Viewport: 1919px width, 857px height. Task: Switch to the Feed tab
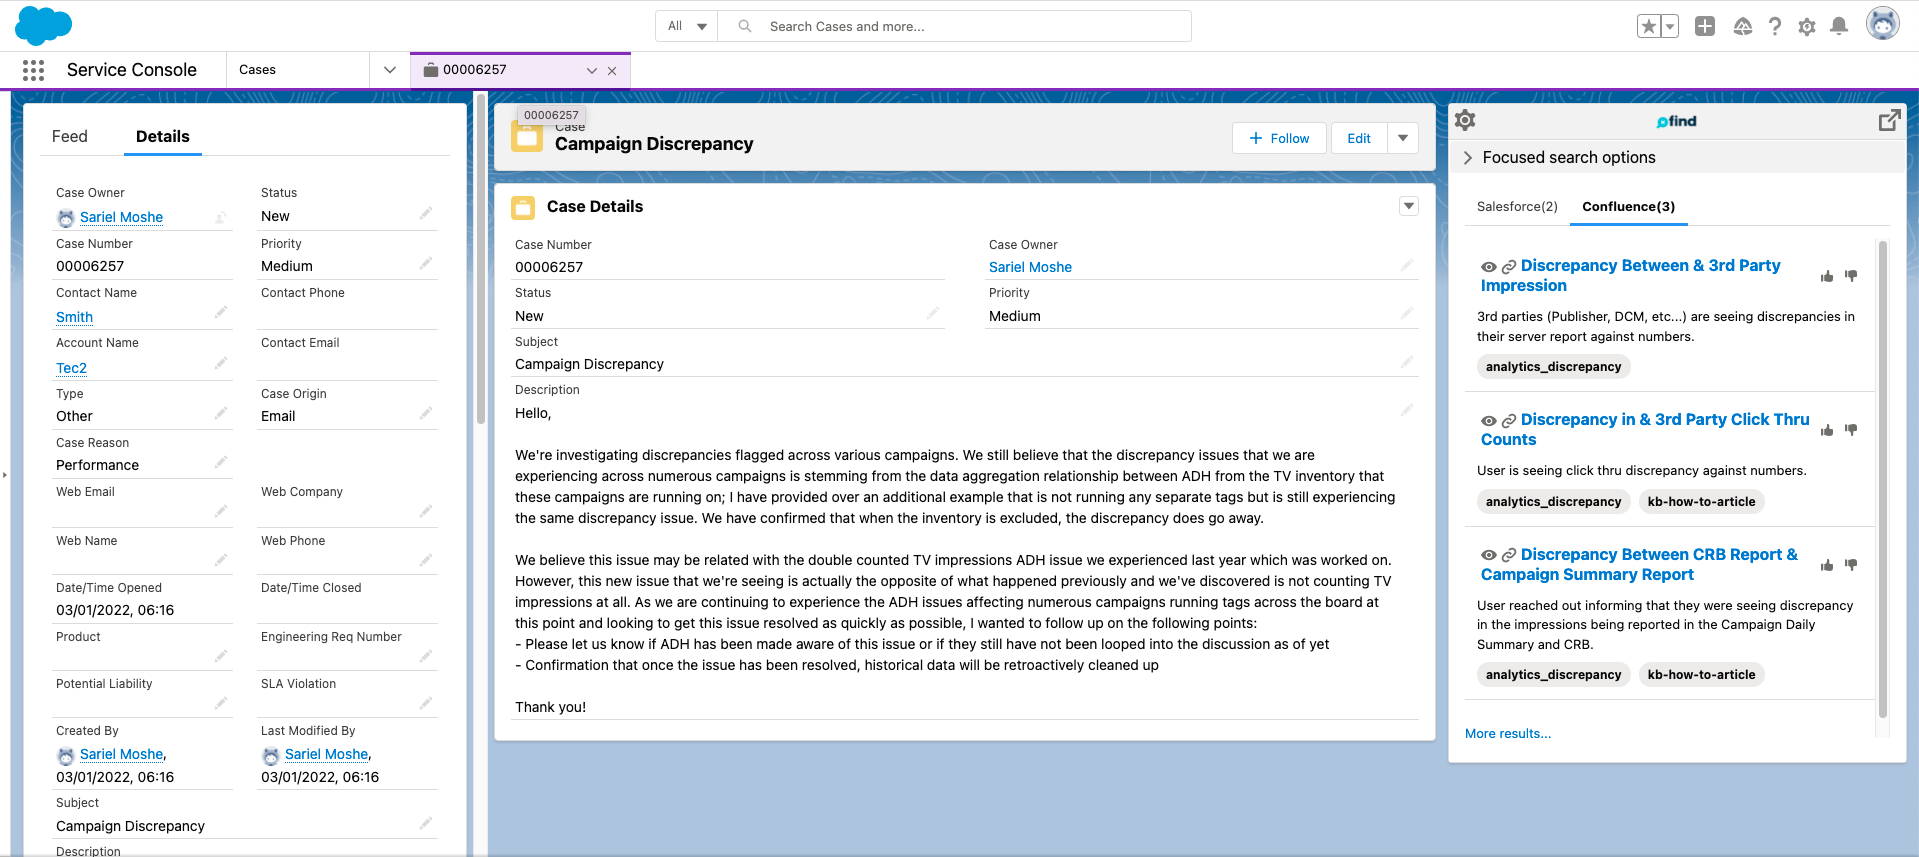pyautogui.click(x=70, y=136)
